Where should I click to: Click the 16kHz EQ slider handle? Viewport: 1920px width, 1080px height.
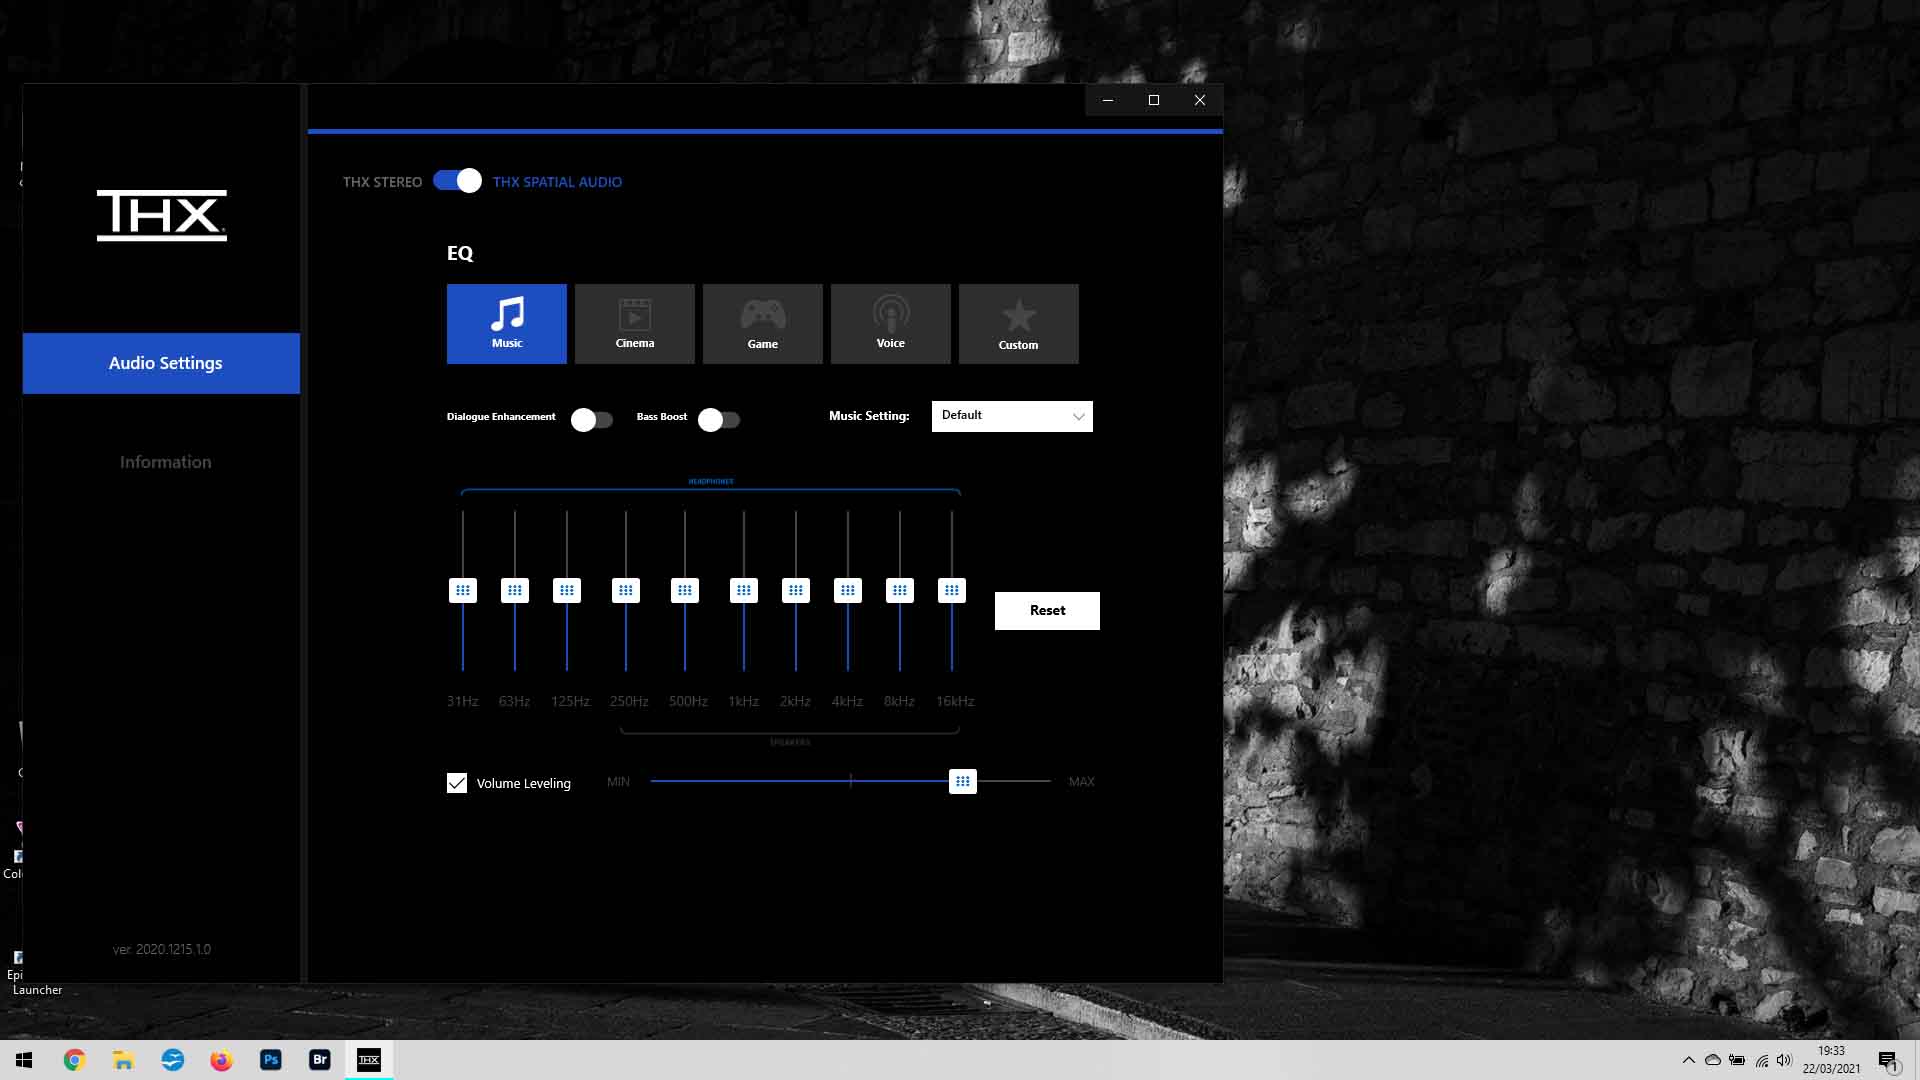(952, 590)
